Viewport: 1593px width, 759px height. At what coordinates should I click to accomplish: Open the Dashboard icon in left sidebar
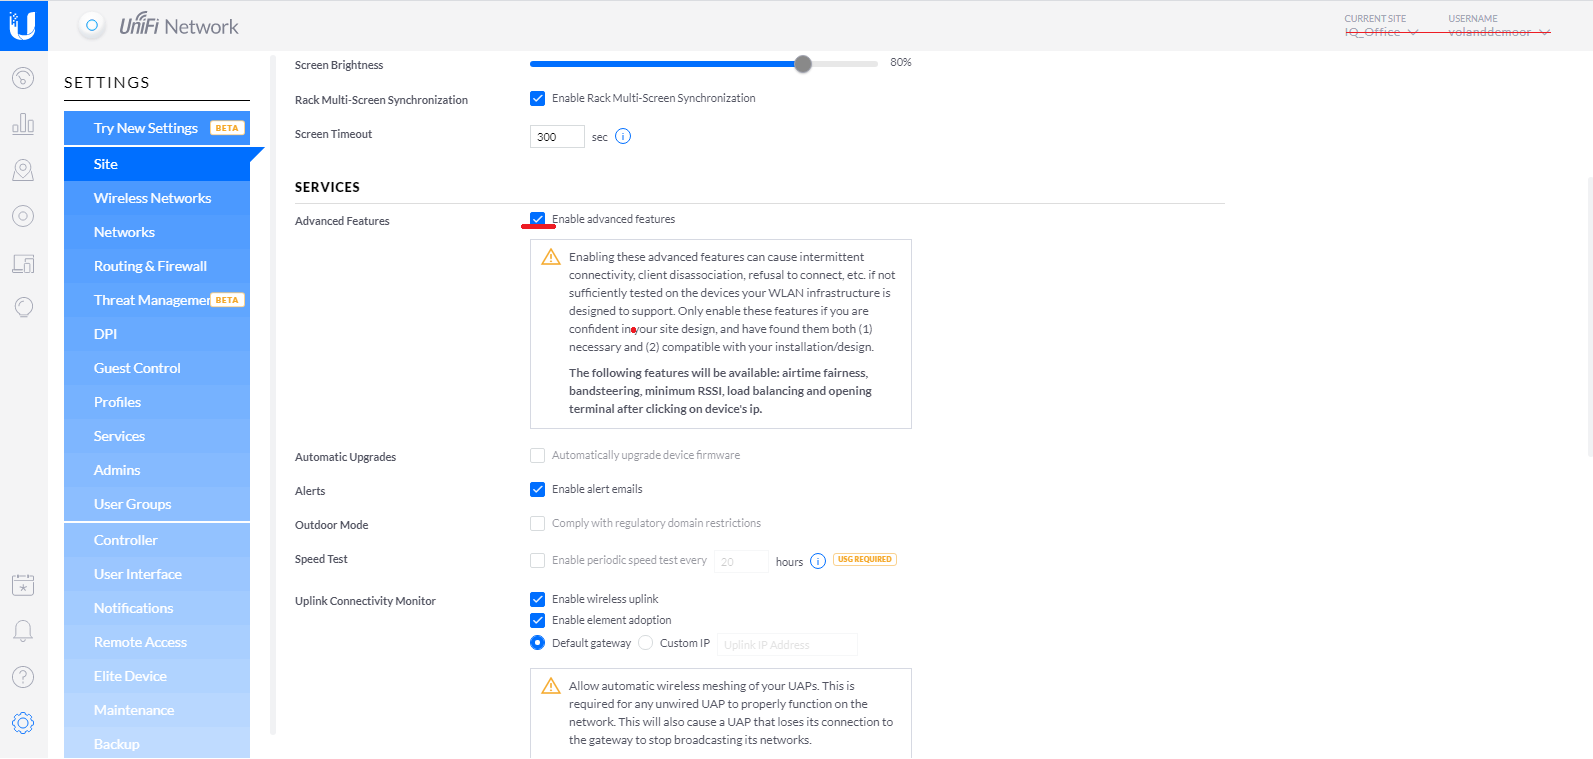click(23, 78)
